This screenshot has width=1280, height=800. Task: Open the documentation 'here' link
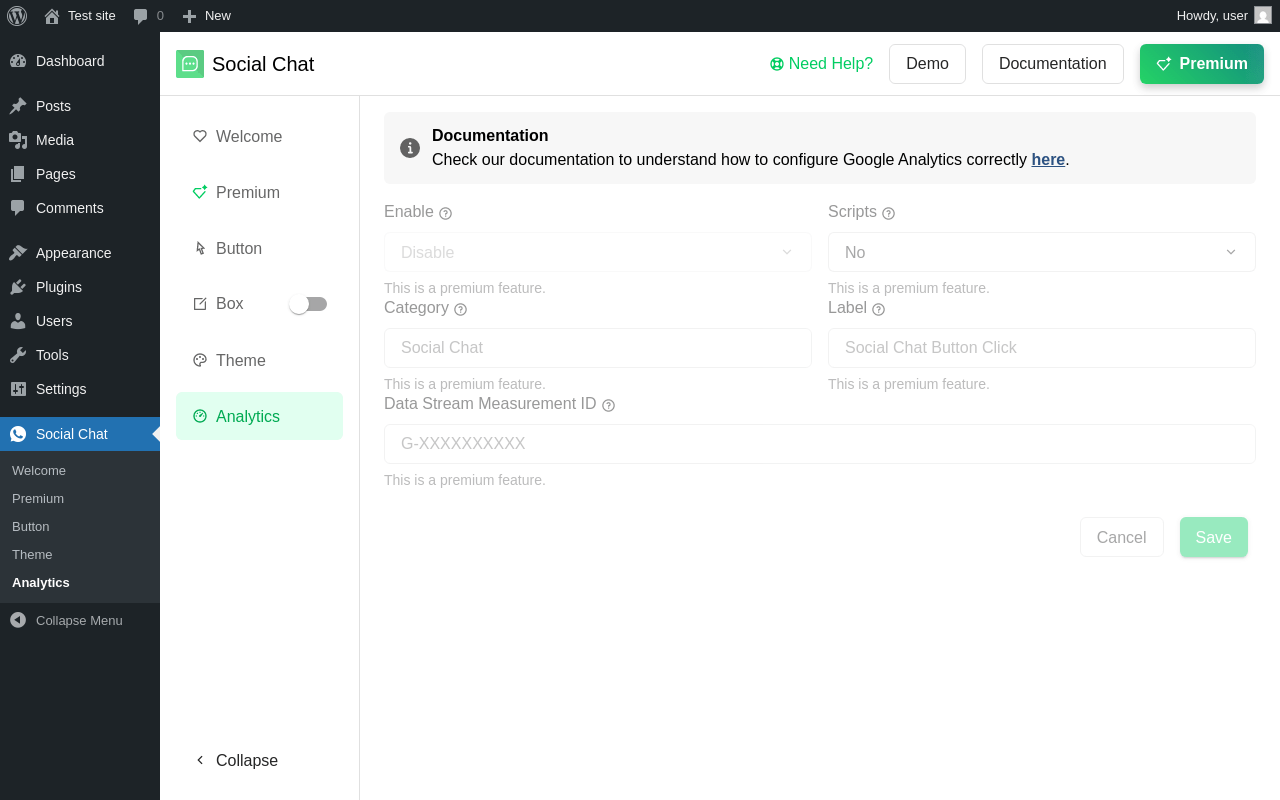[1048, 159]
